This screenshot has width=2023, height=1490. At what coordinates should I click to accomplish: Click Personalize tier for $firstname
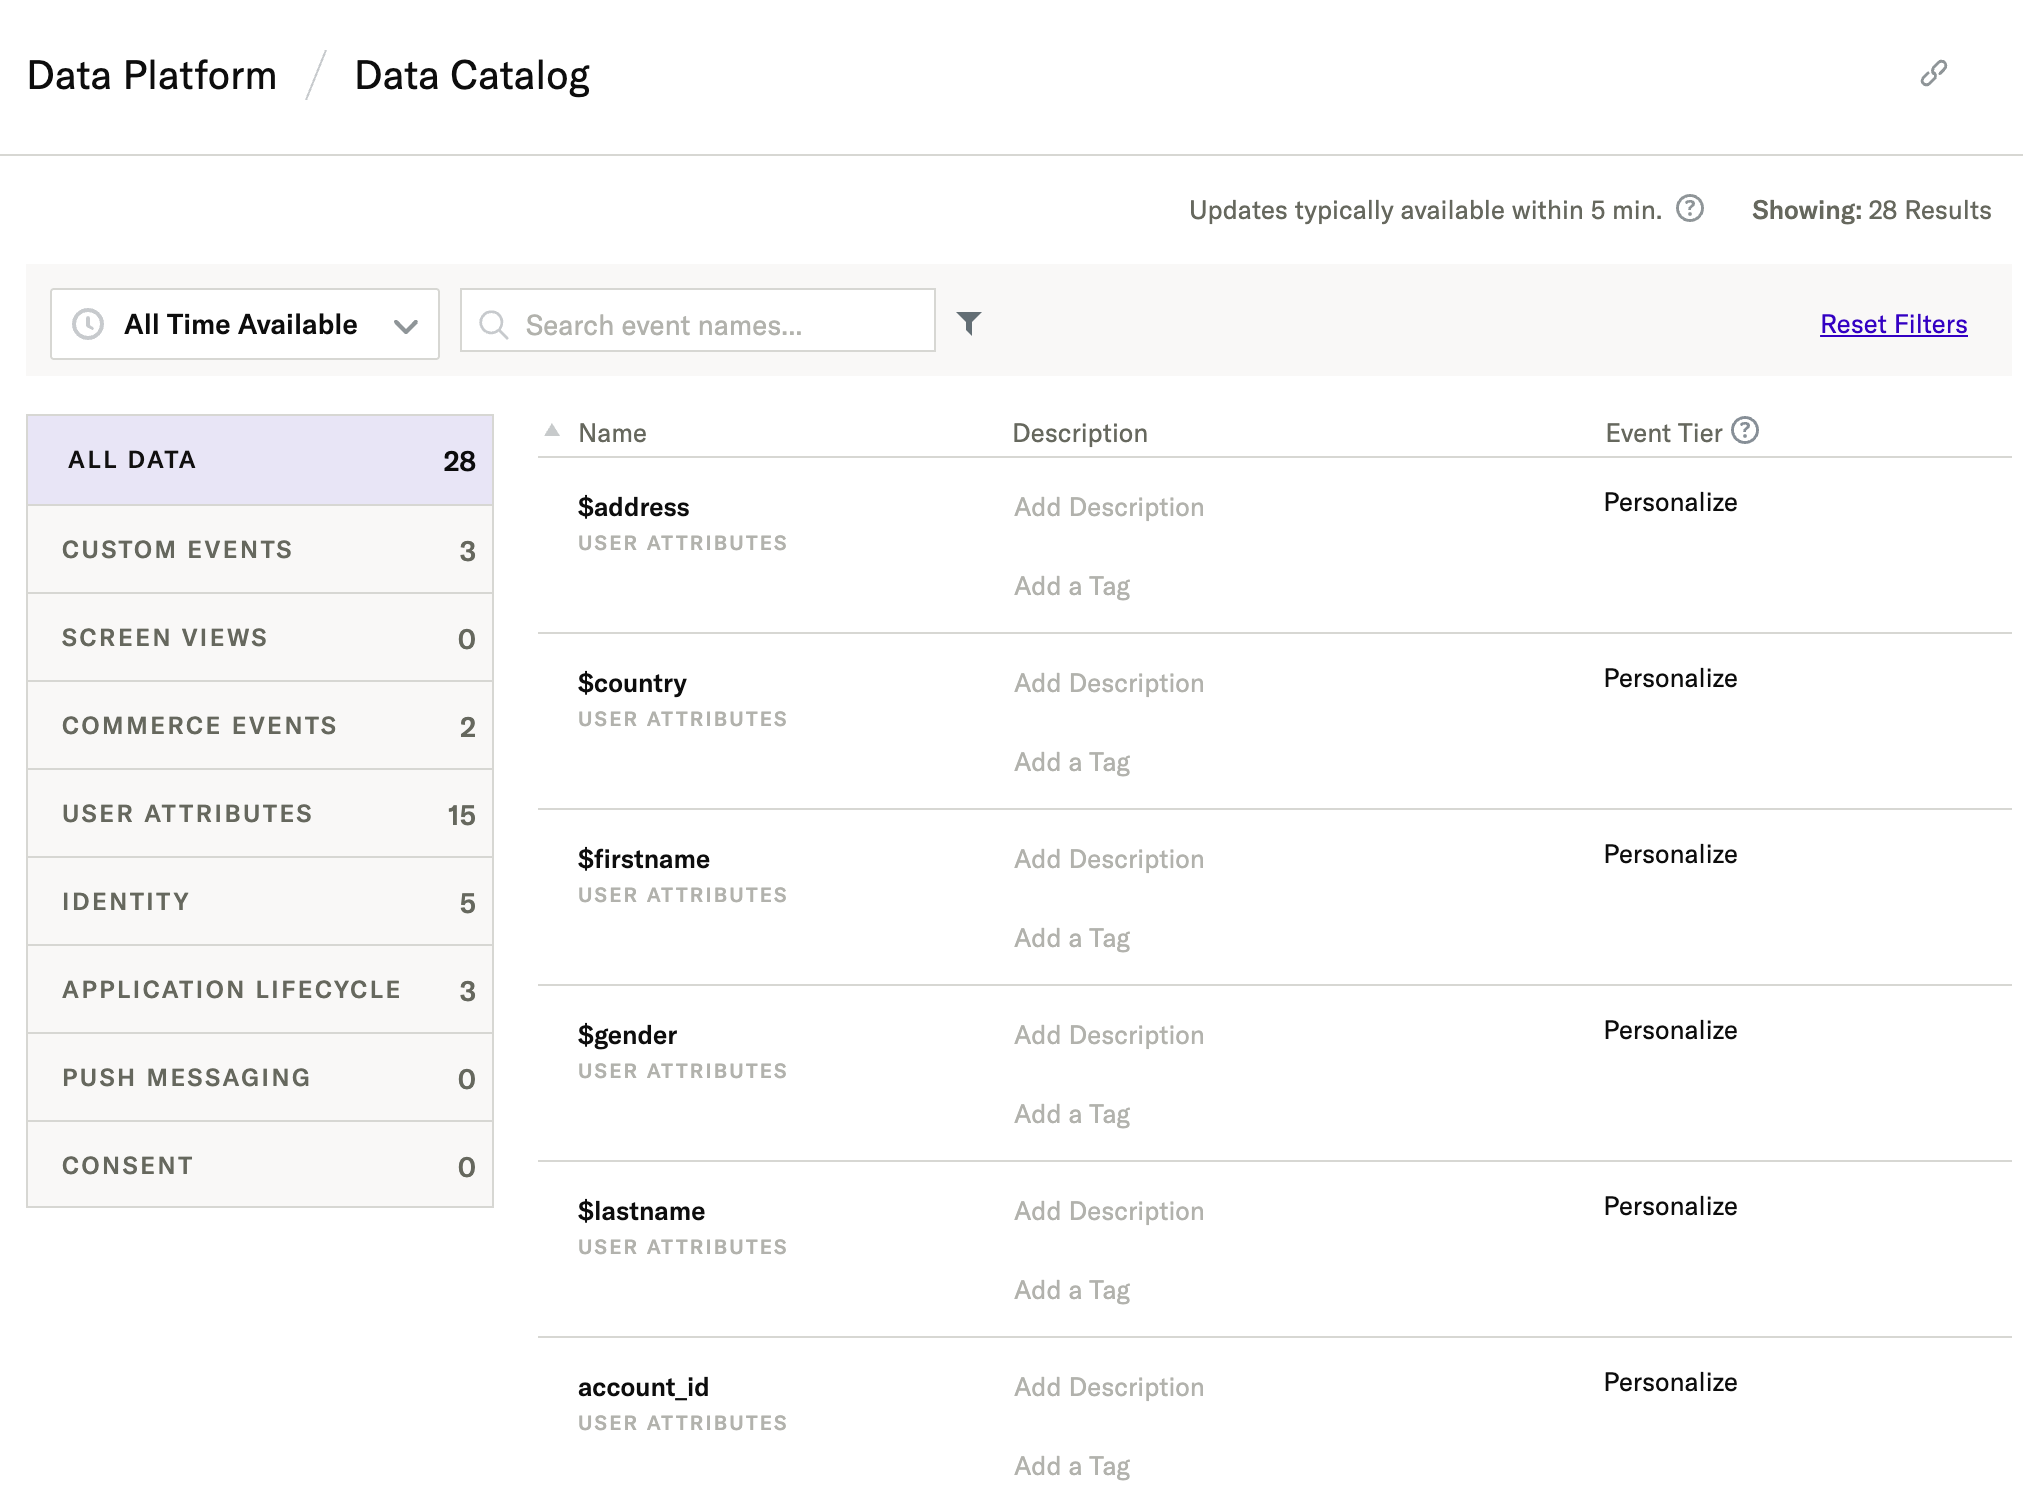(x=1670, y=854)
